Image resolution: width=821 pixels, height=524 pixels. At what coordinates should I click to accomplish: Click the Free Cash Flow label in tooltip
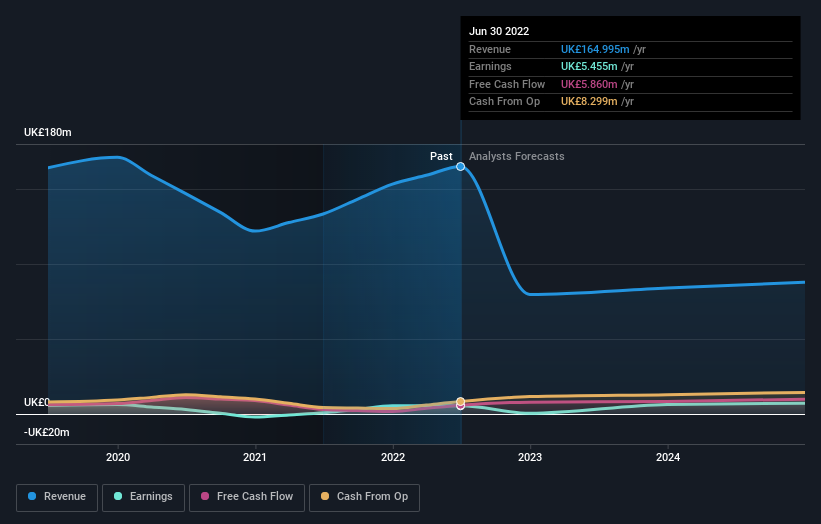pyautogui.click(x=507, y=84)
